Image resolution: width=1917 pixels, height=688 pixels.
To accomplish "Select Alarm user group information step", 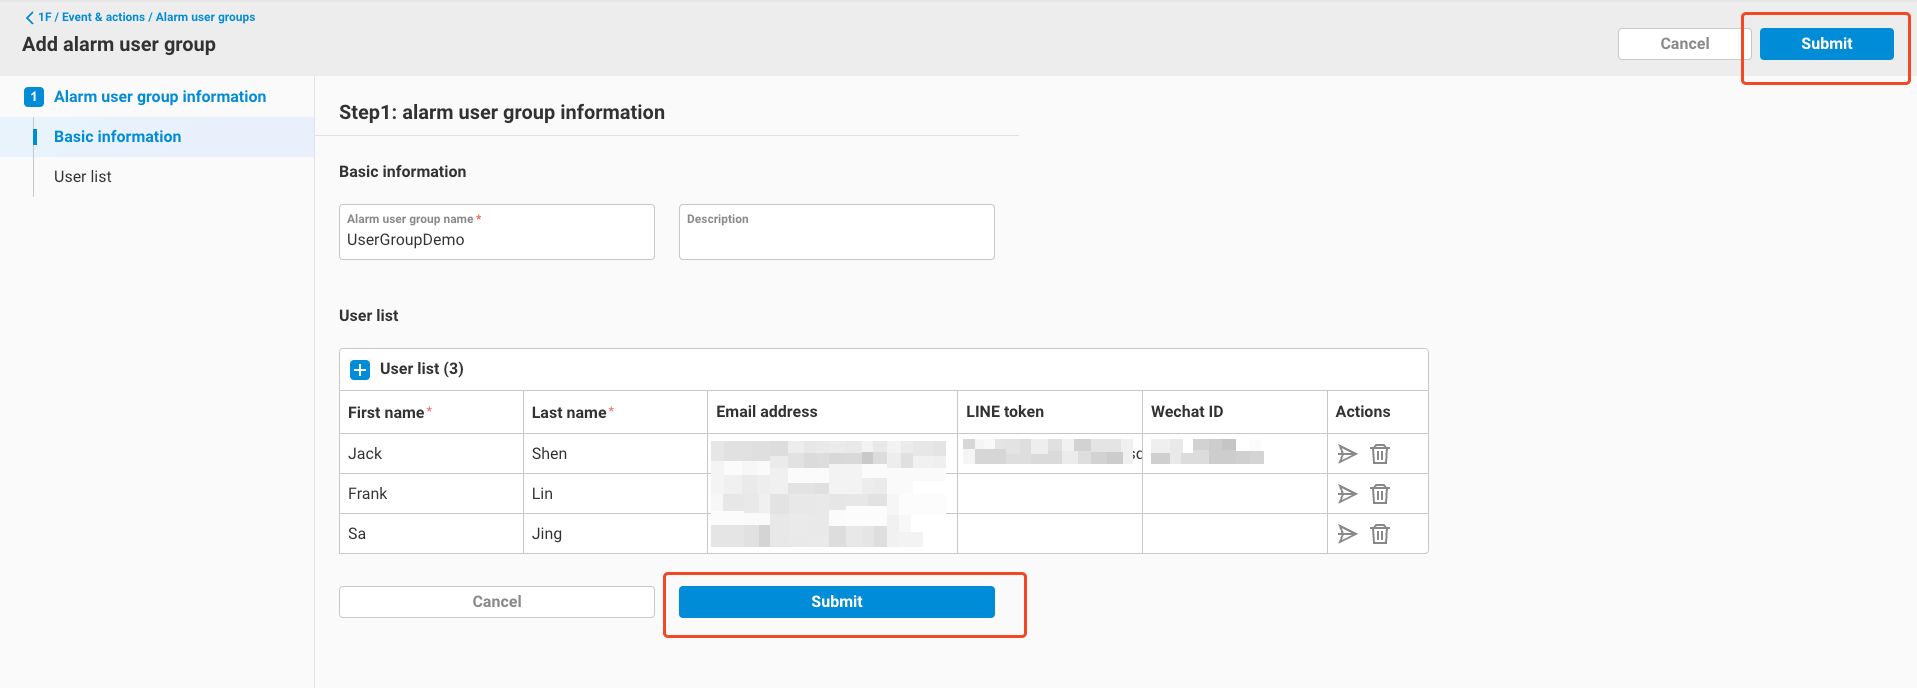I will tap(160, 97).
